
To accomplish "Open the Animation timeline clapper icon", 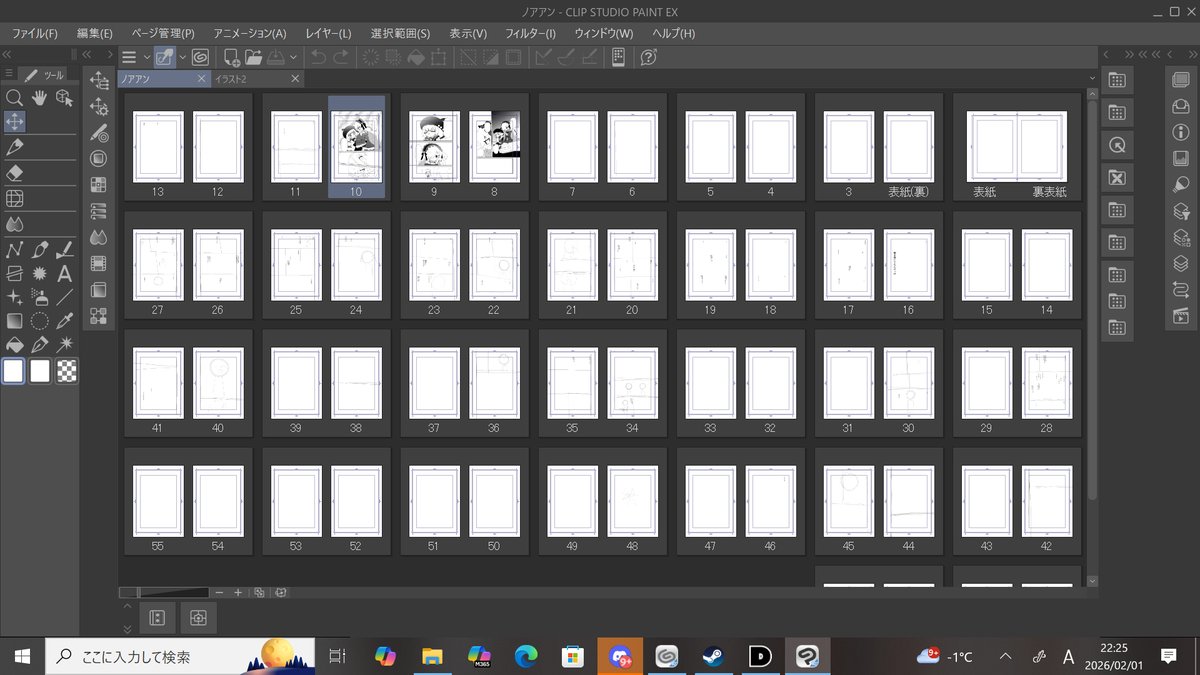I will coord(1180,317).
